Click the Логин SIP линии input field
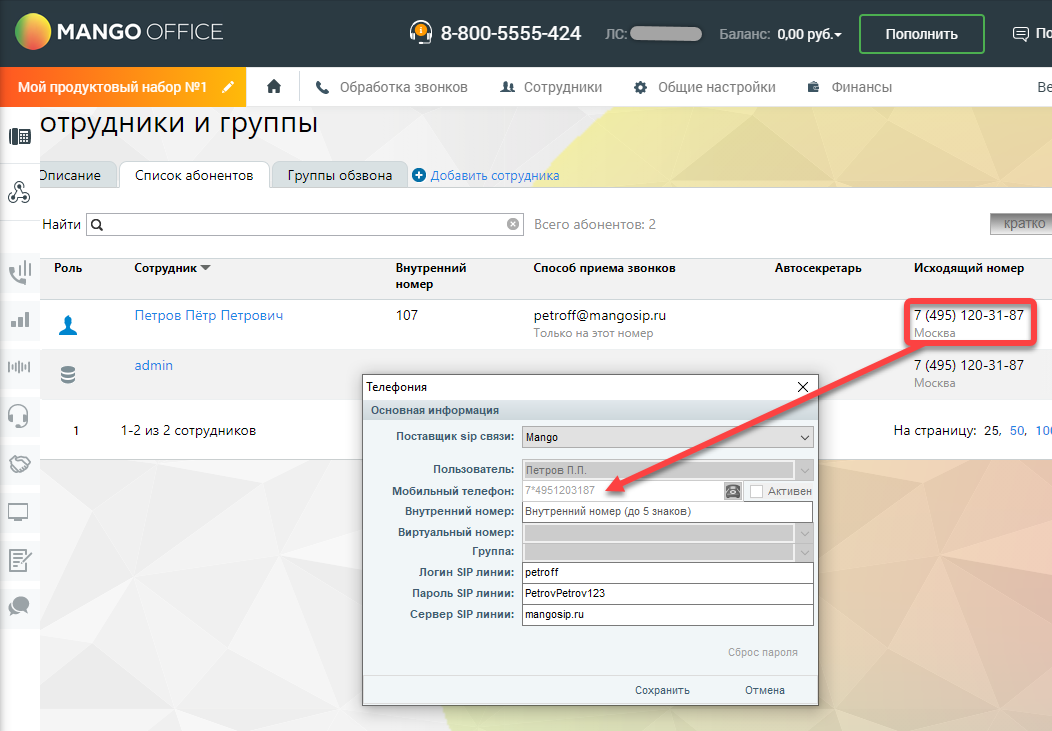Viewport: 1052px width, 731px height. [667, 573]
